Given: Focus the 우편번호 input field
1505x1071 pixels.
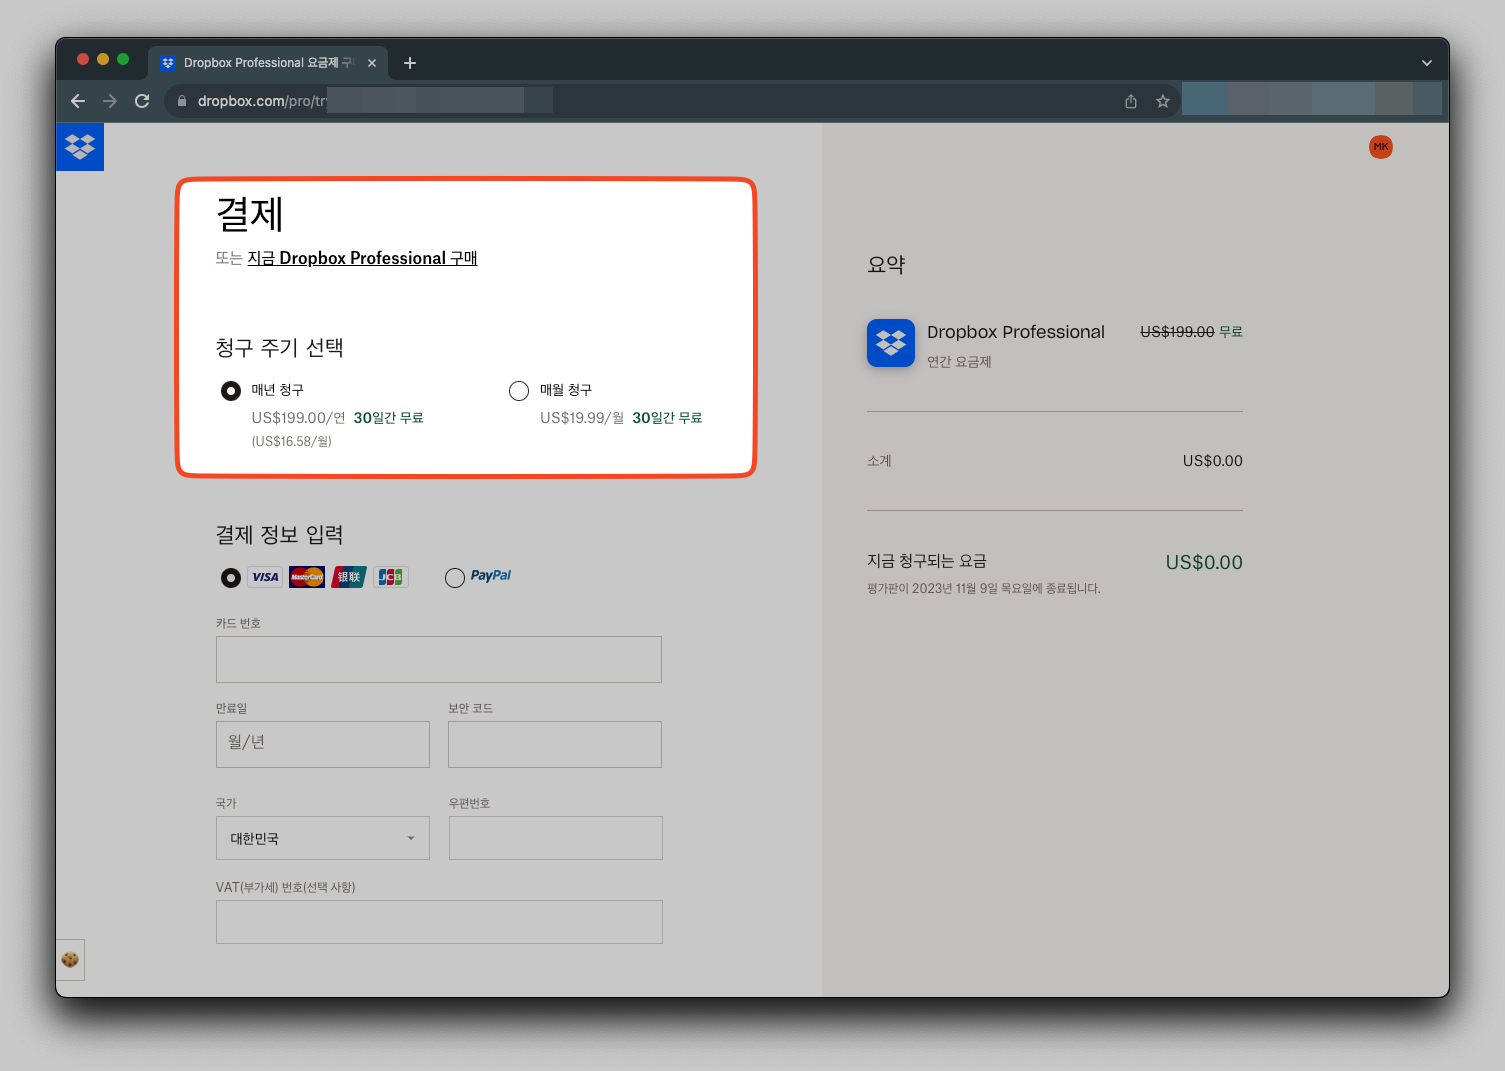Looking at the screenshot, I should pyautogui.click(x=556, y=838).
